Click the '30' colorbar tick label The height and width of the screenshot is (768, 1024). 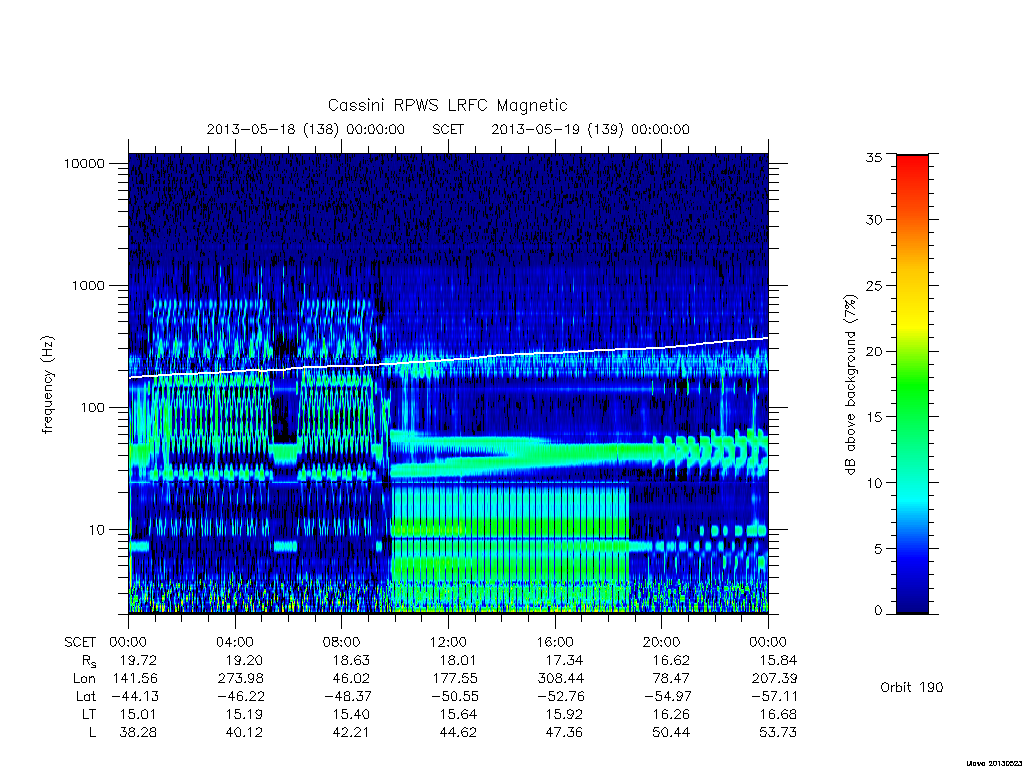click(x=874, y=219)
